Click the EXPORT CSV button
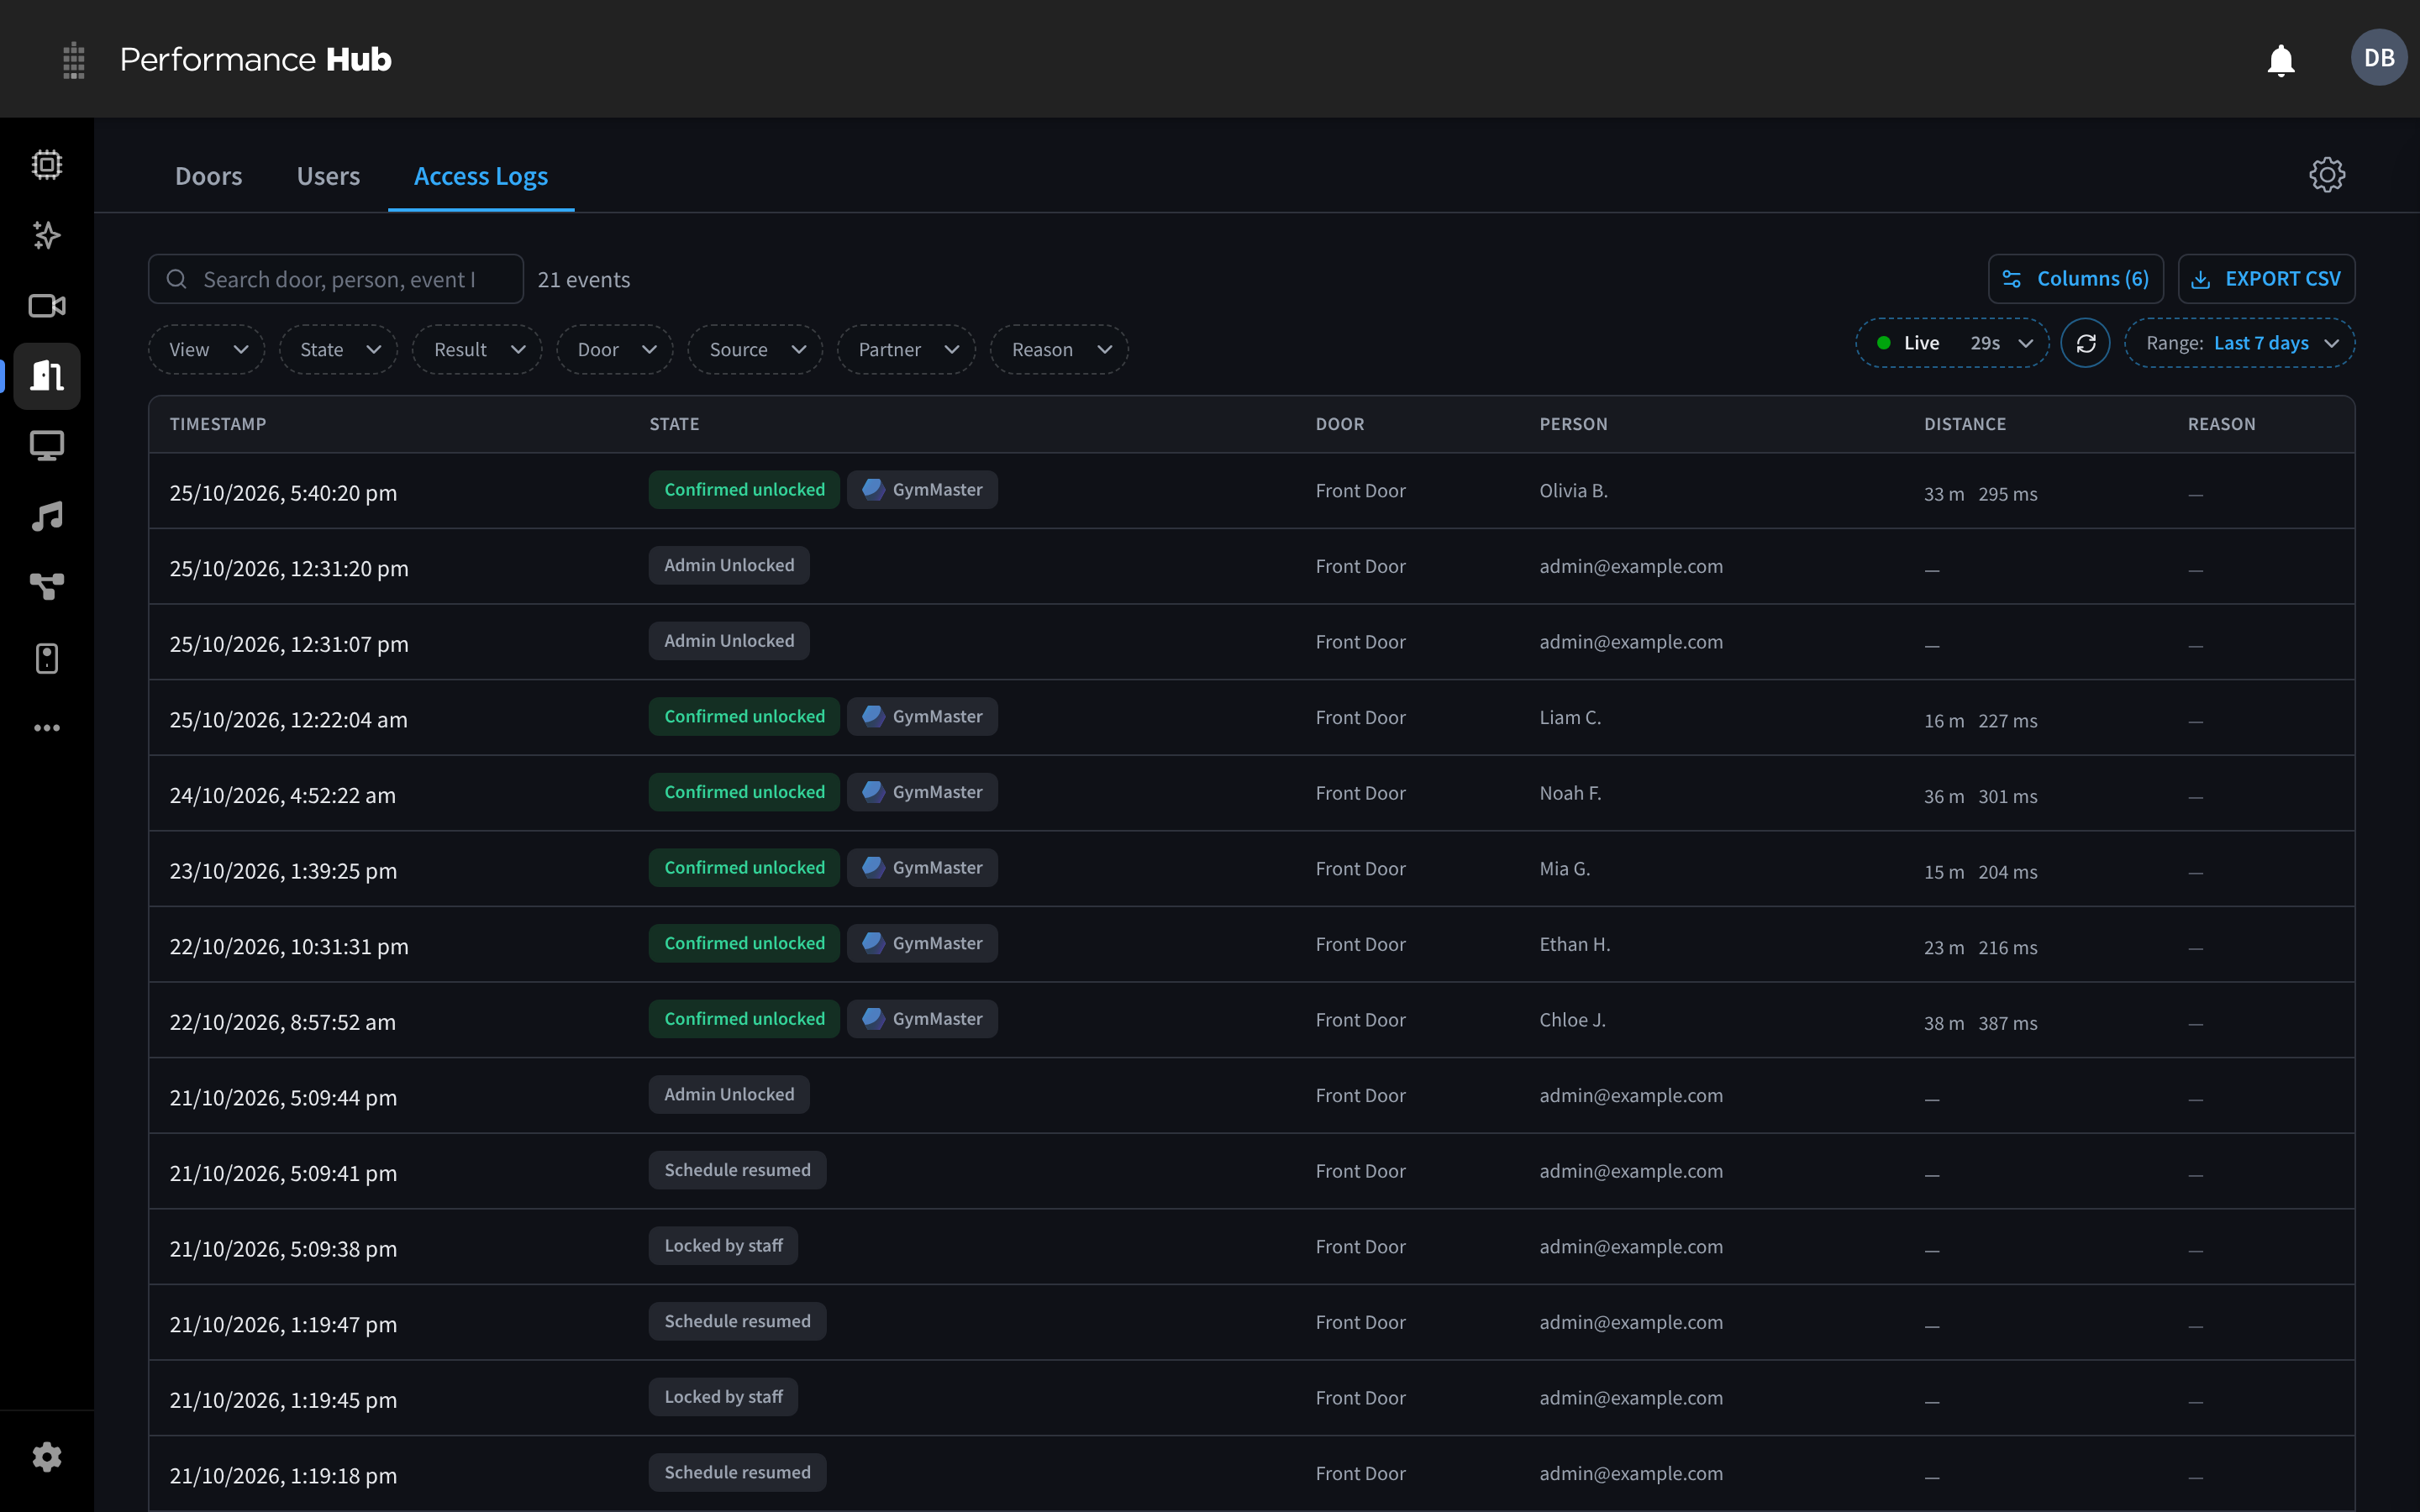Viewport: 2420px width, 1512px height. point(2267,279)
